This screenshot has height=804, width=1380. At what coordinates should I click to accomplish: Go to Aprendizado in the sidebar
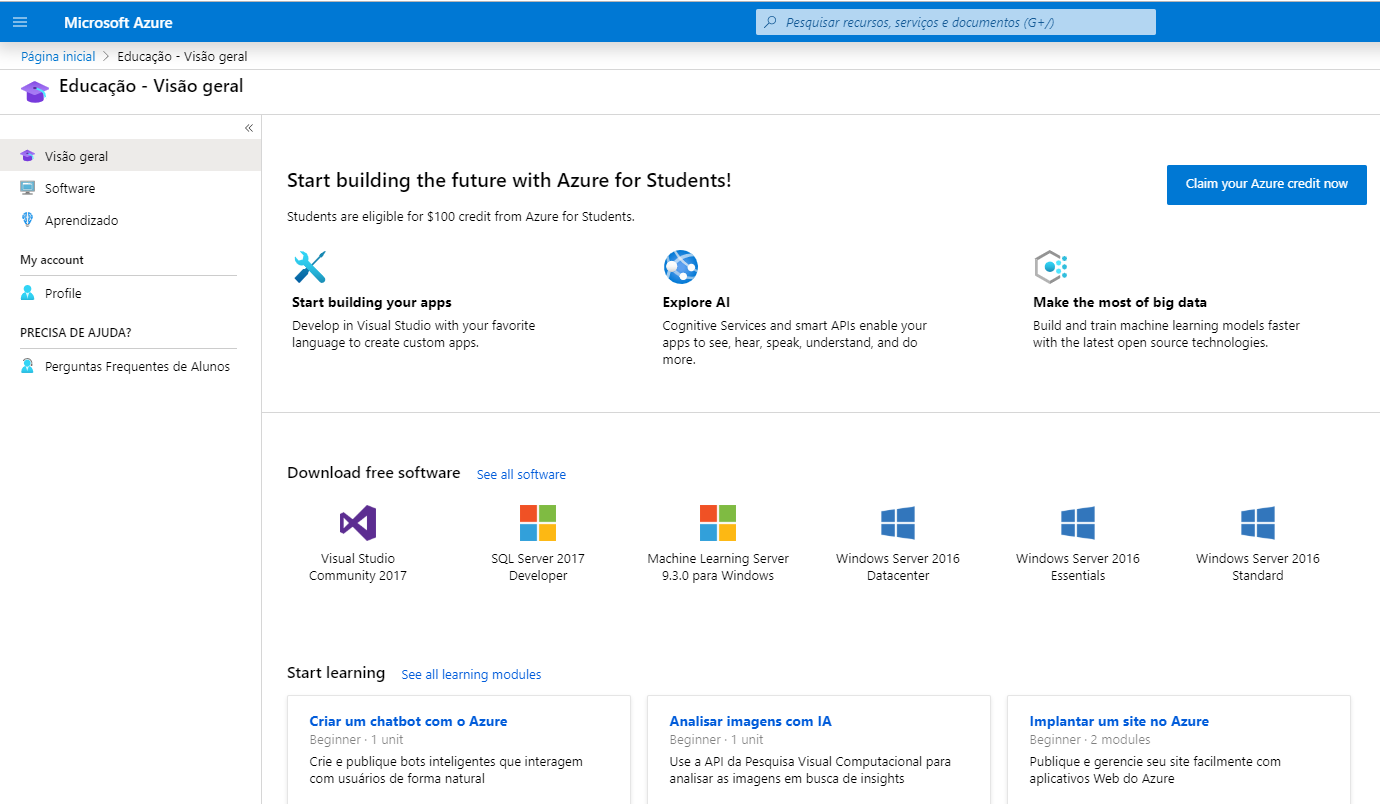[x=81, y=220]
